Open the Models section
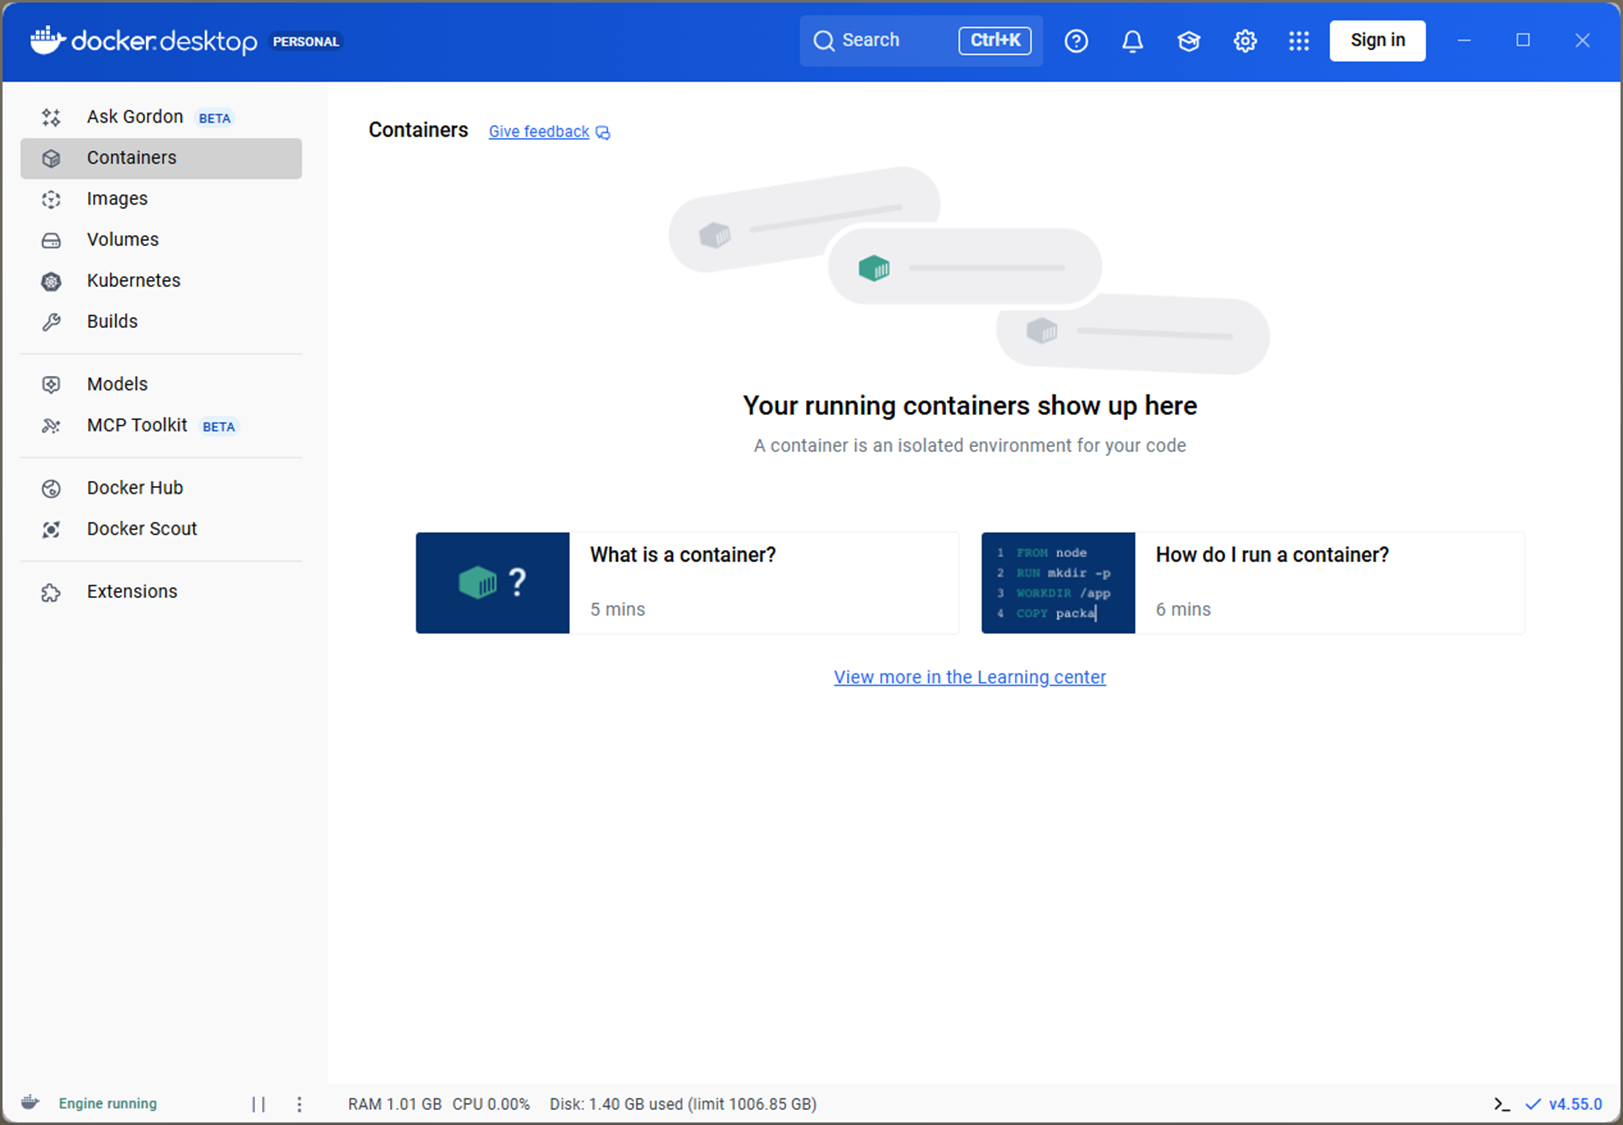This screenshot has height=1125, width=1623. [161, 384]
